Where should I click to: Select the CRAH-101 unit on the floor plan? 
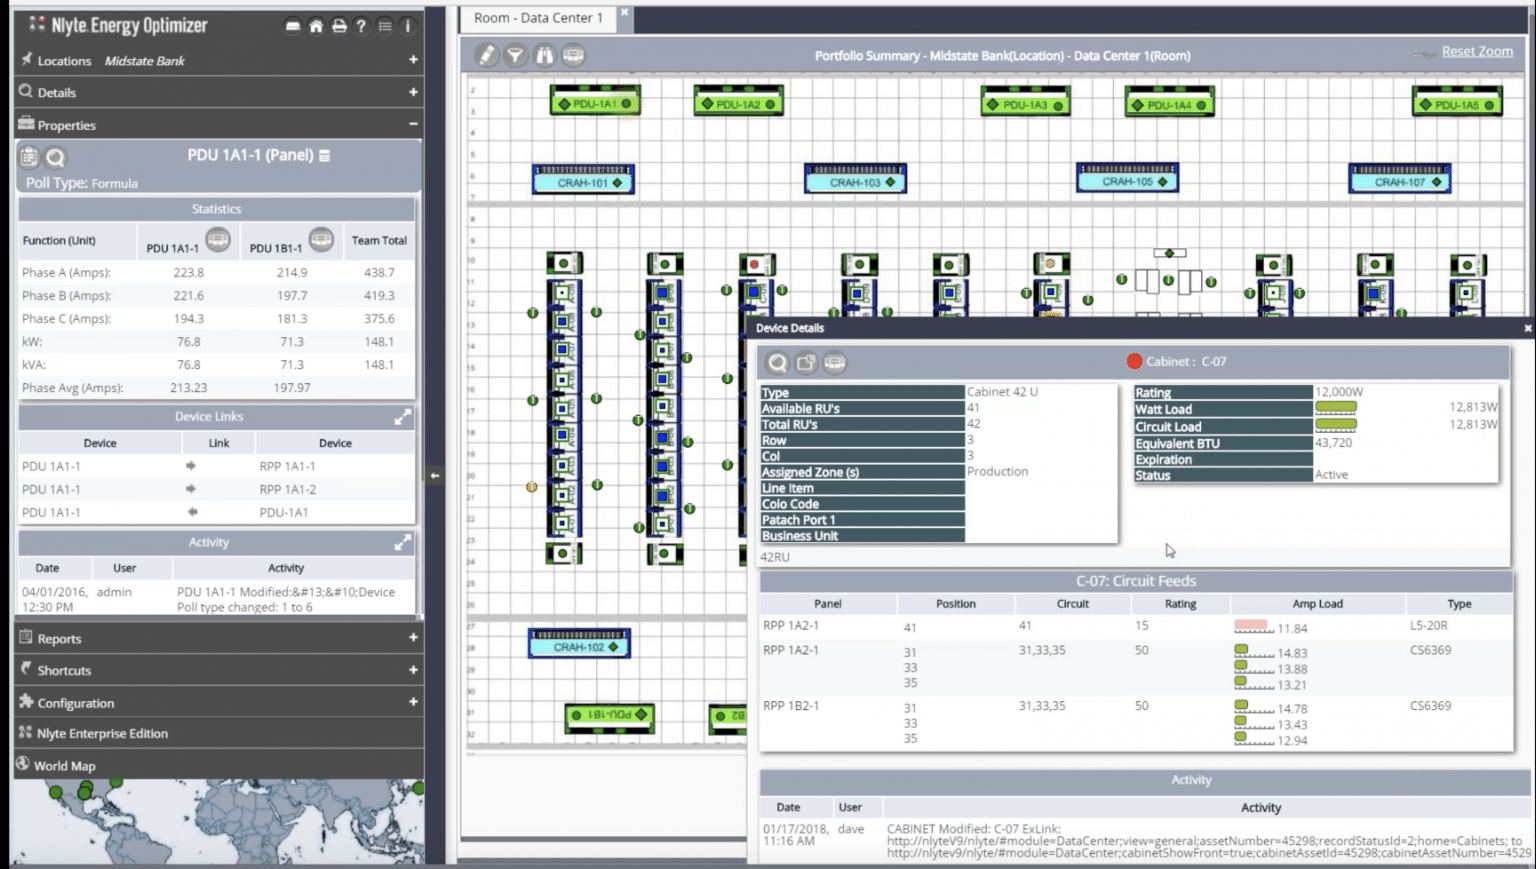click(x=581, y=181)
